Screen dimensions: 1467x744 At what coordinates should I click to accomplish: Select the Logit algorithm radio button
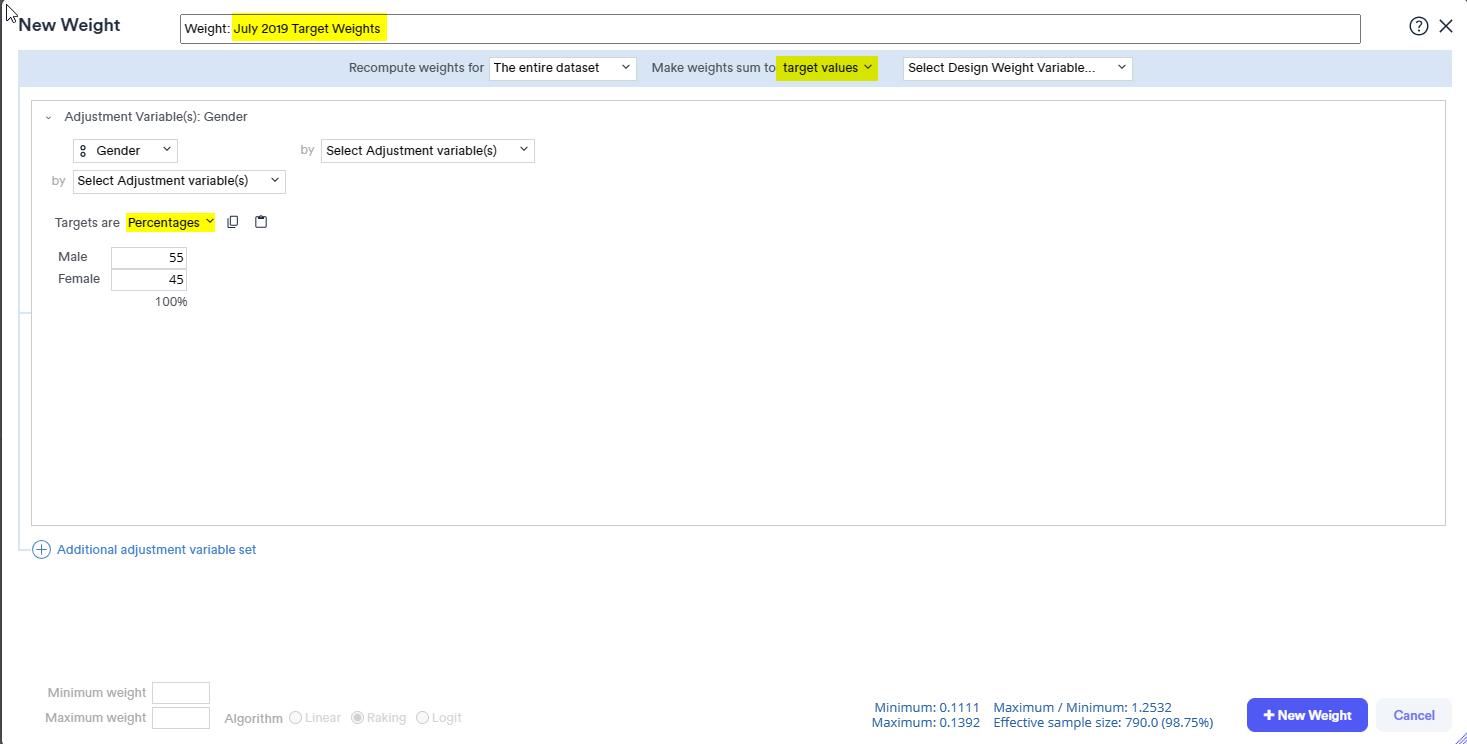click(x=422, y=718)
